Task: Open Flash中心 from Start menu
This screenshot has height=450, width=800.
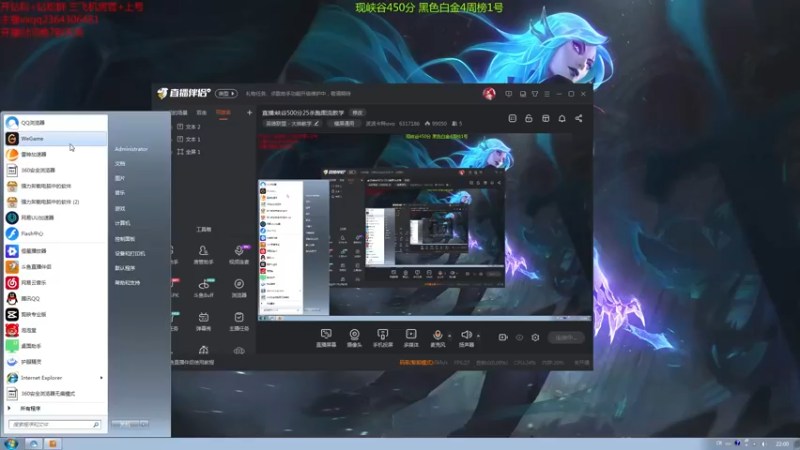Action: (x=56, y=233)
